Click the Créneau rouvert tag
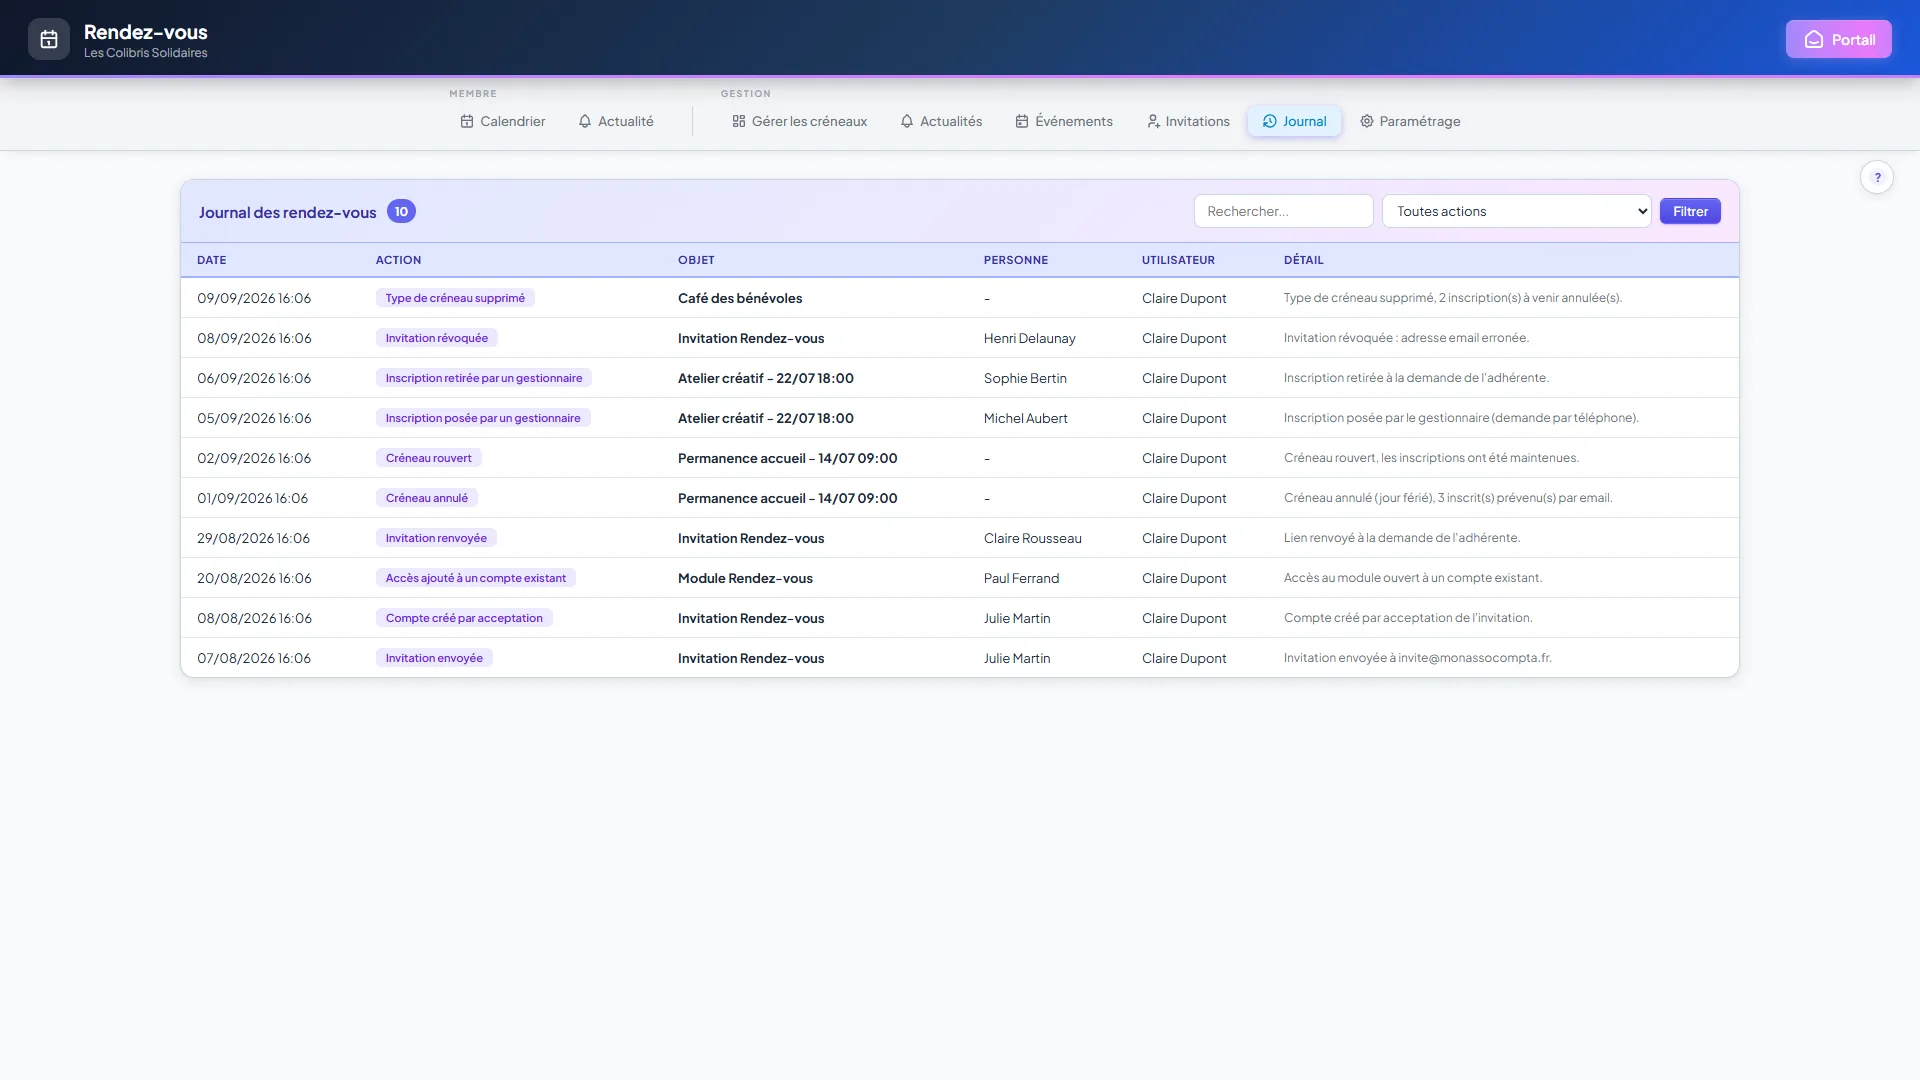 (429, 458)
